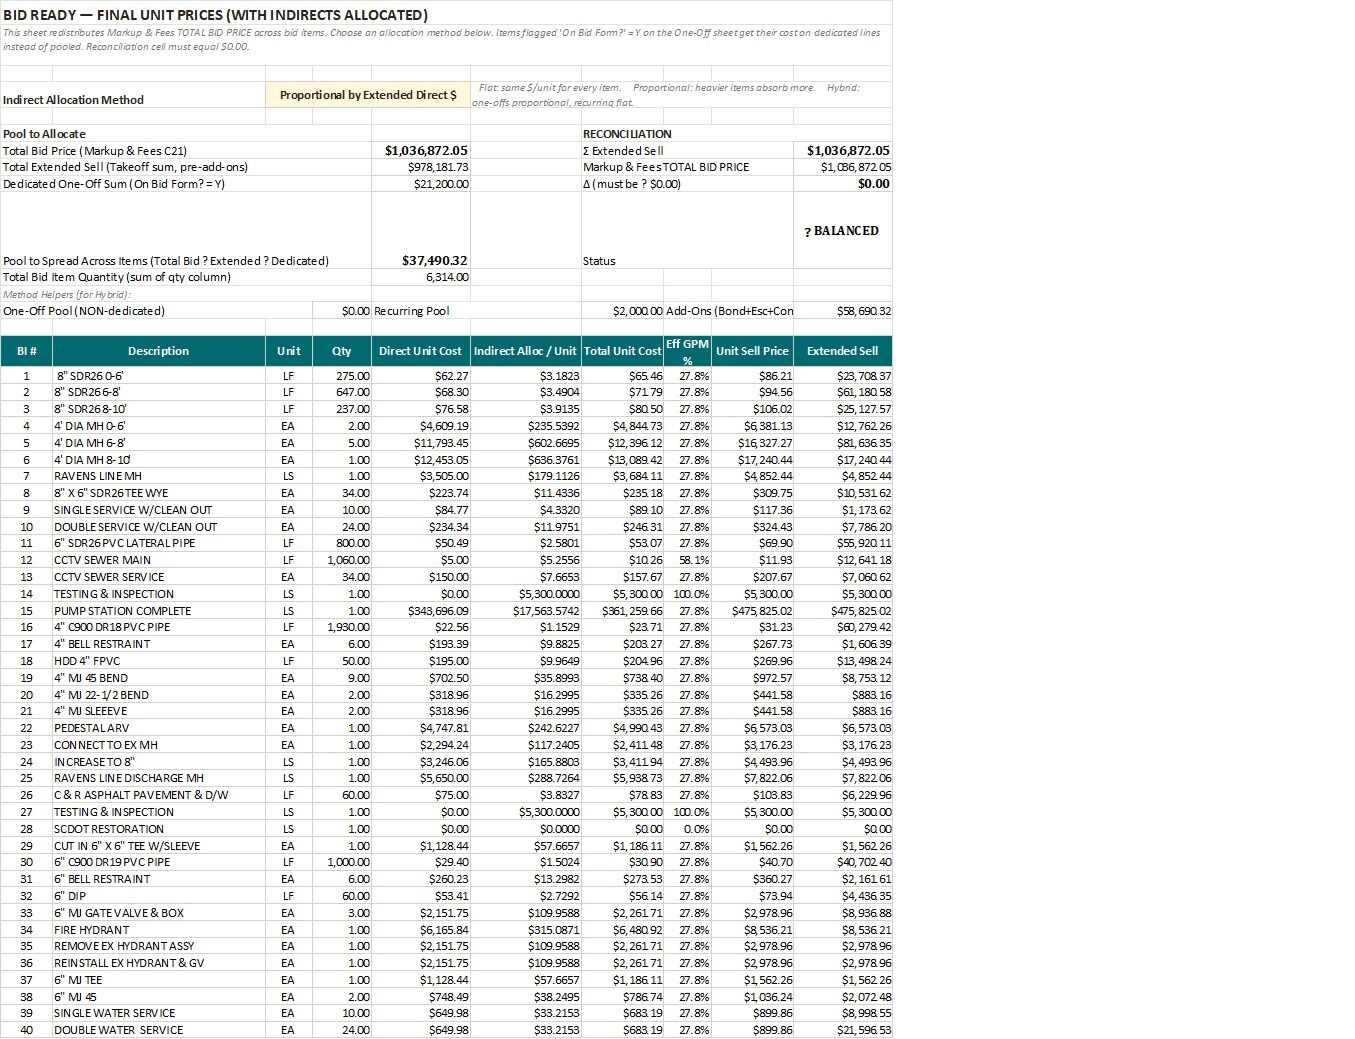Select the 'SINGLE WATER SERVICE' description cell
The image size is (1355, 1039).
pyautogui.click(x=159, y=1013)
